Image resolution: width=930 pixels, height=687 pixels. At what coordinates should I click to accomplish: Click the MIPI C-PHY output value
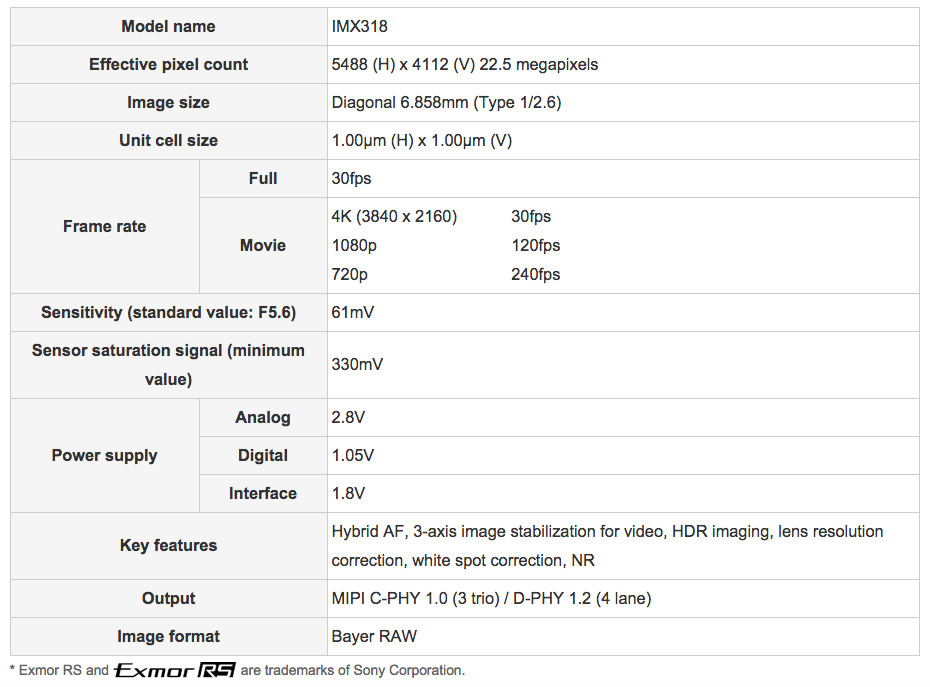[x=490, y=598]
